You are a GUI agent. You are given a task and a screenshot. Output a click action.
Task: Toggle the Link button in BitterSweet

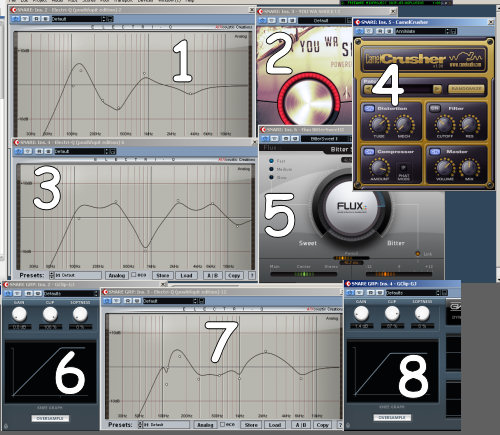tap(418, 254)
